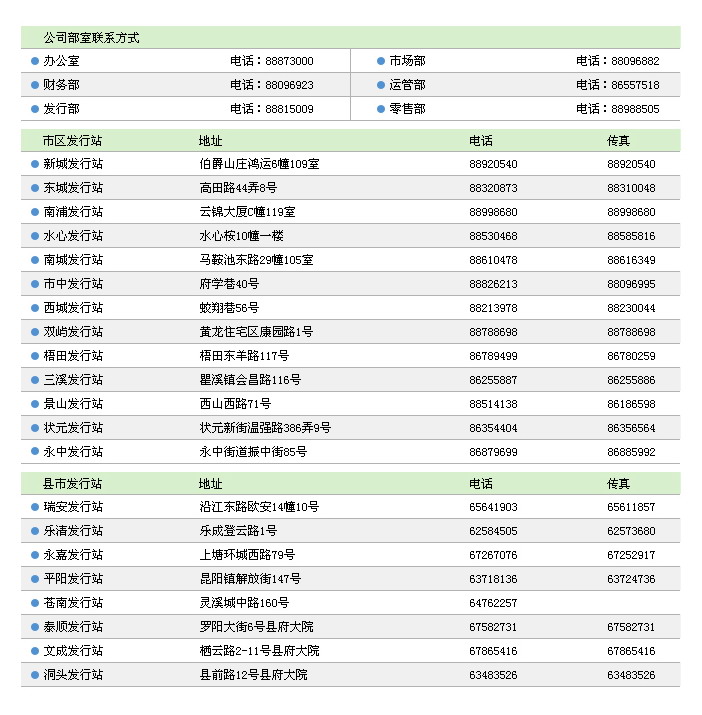Image resolution: width=702 pixels, height=715 pixels.
Task: Click the address 伯爵山庄鸿运6幢109室
Action: pos(259,164)
